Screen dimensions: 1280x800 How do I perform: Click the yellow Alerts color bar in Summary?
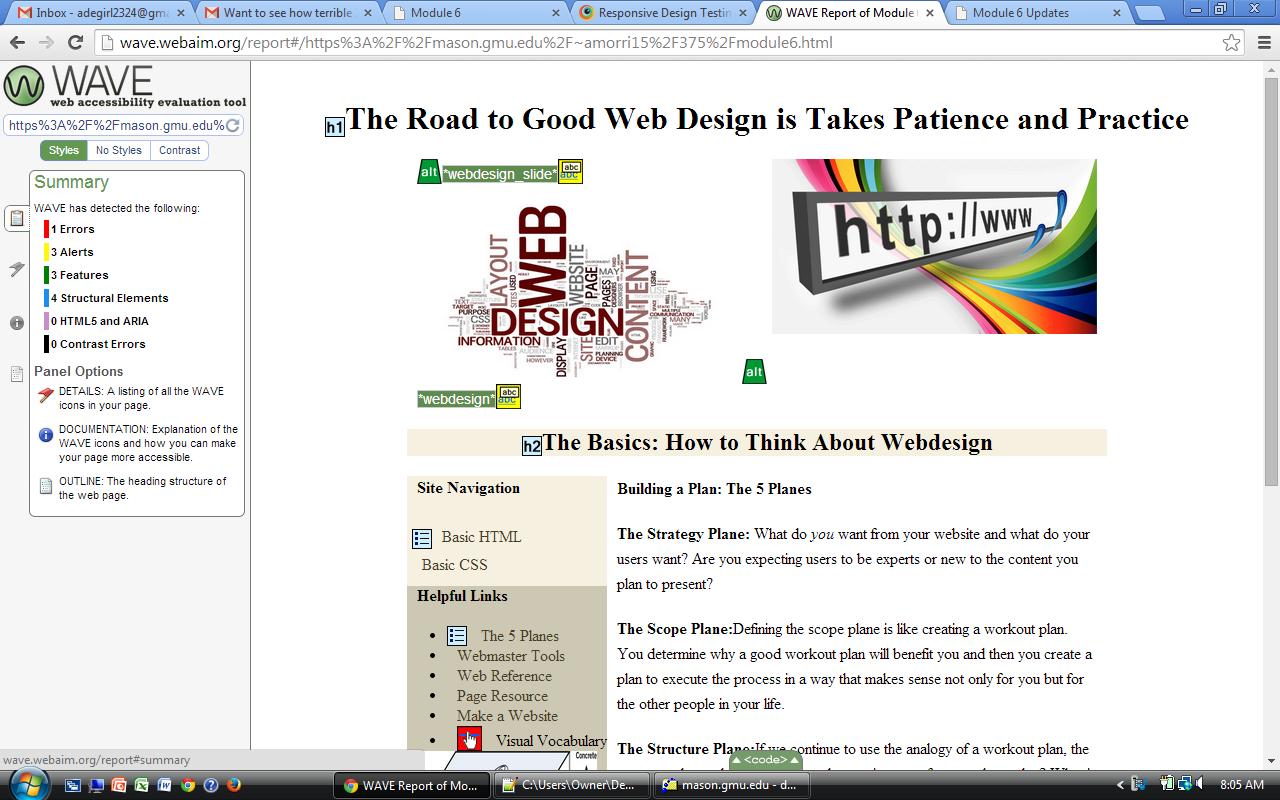[x=46, y=252]
